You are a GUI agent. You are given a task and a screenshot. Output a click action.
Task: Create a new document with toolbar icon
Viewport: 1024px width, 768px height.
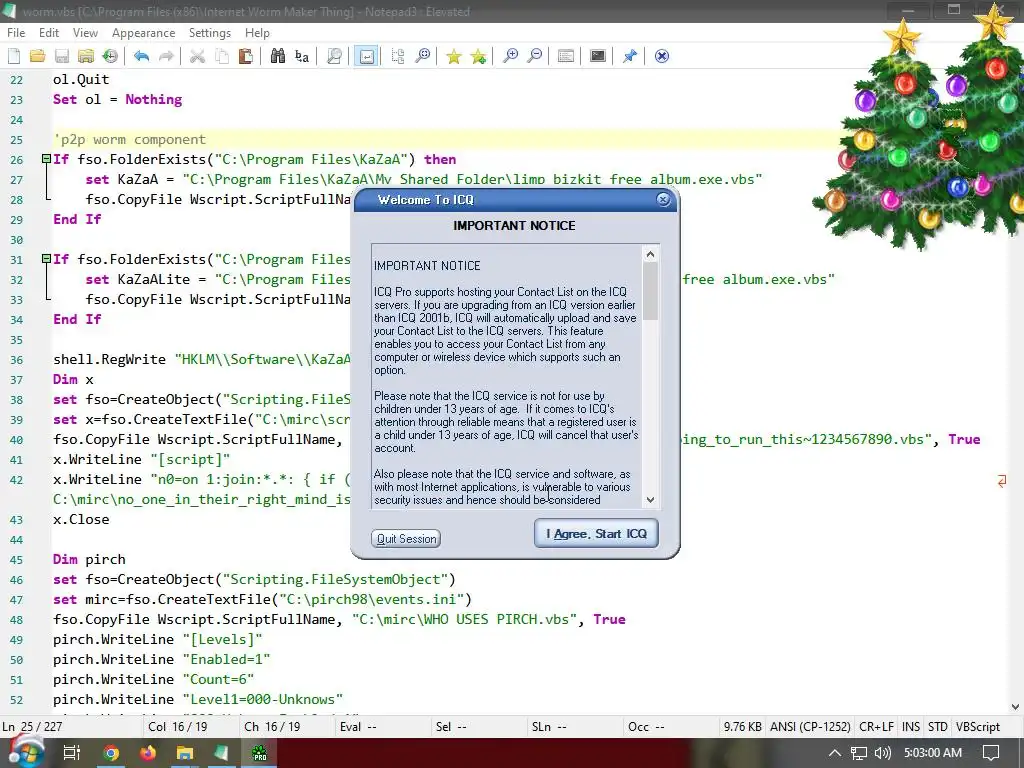14,56
